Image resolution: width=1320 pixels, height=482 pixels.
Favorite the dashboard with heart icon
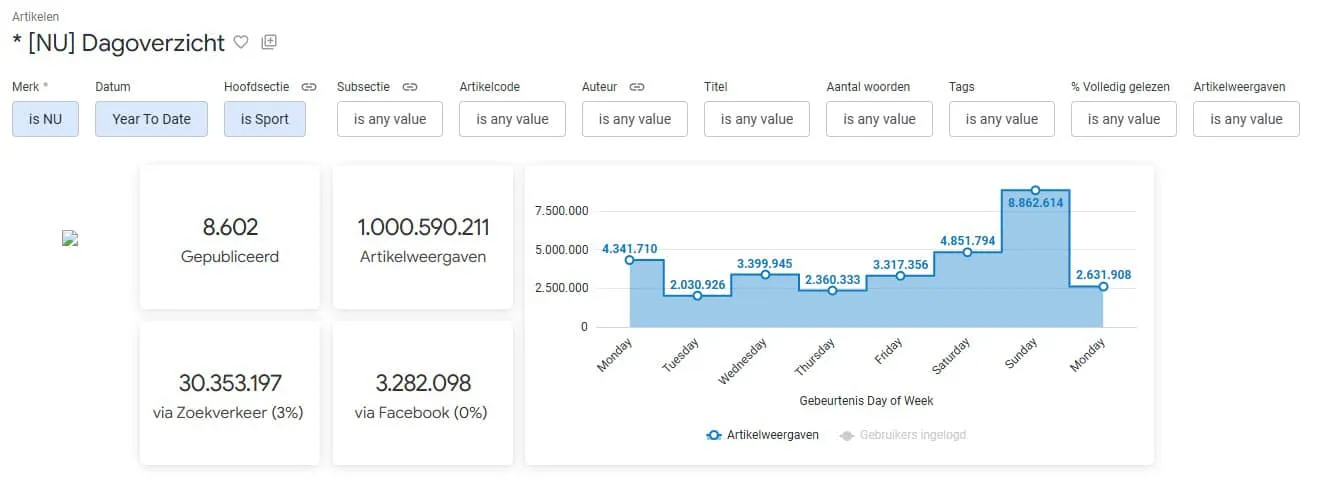point(240,42)
